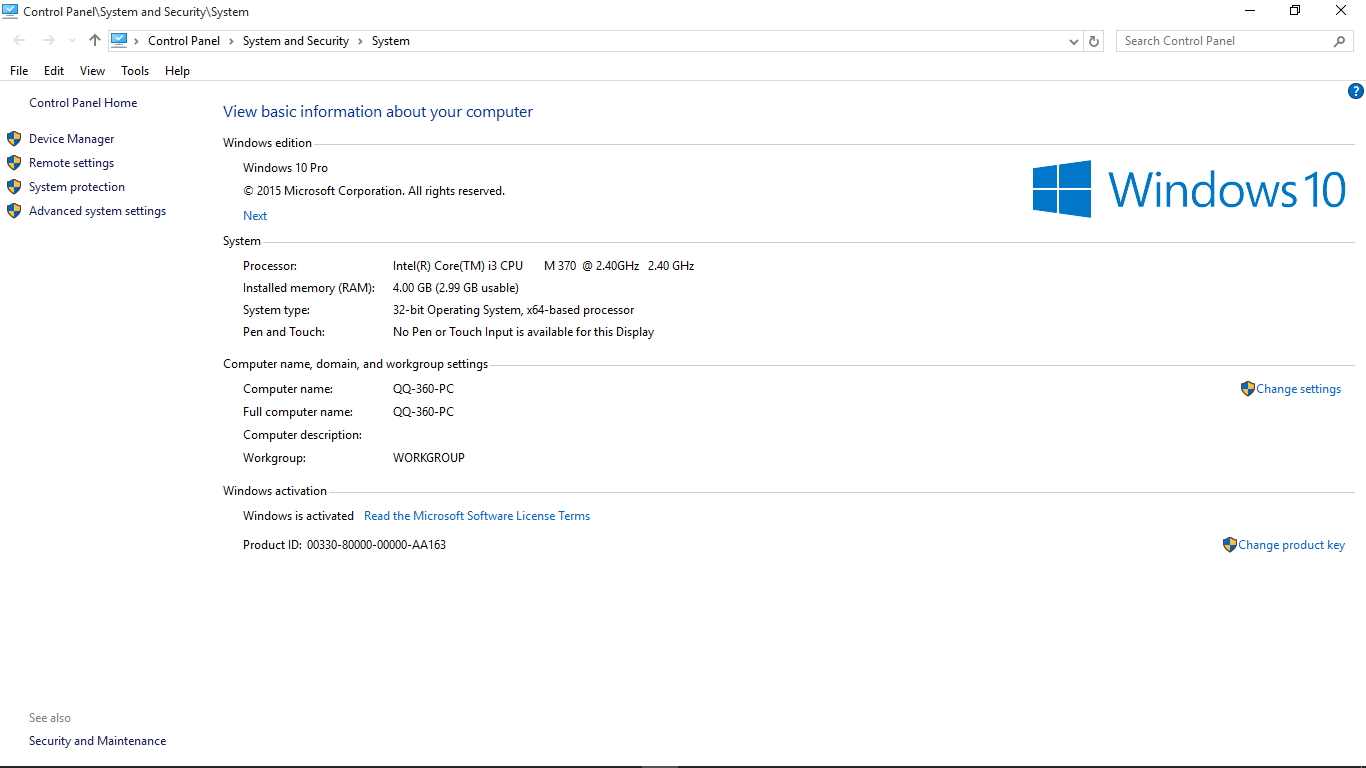The height and width of the screenshot is (768, 1366).
Task: Refresh the Control Panel page
Action: (x=1094, y=41)
